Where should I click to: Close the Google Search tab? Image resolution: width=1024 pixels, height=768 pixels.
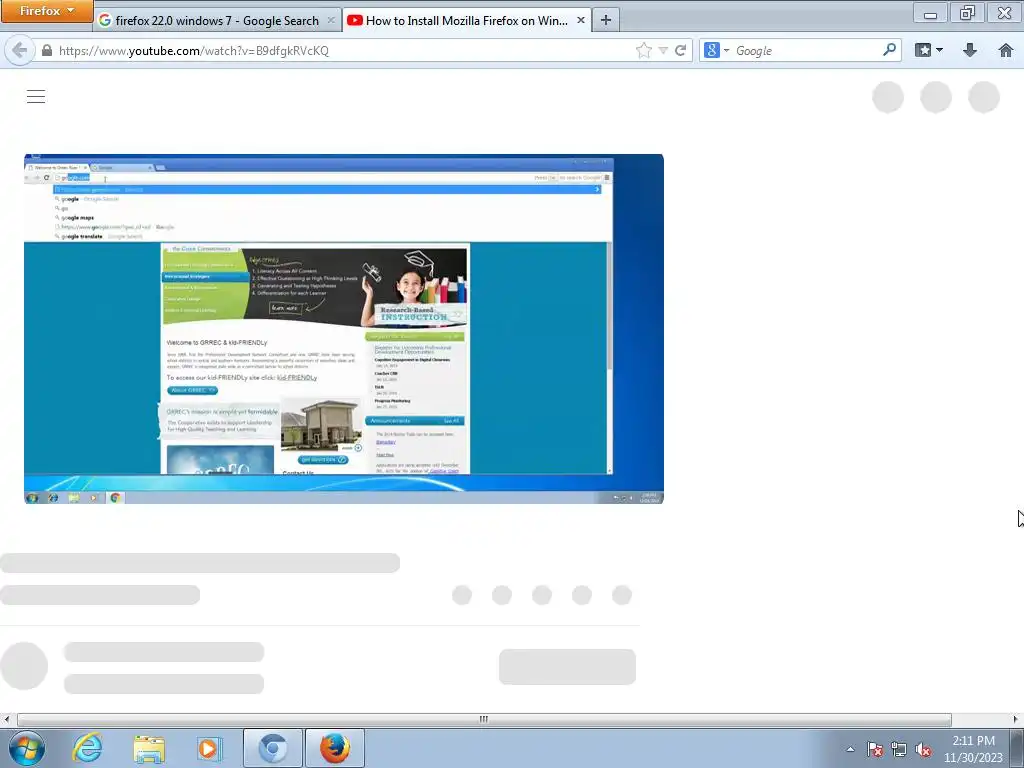[331, 20]
